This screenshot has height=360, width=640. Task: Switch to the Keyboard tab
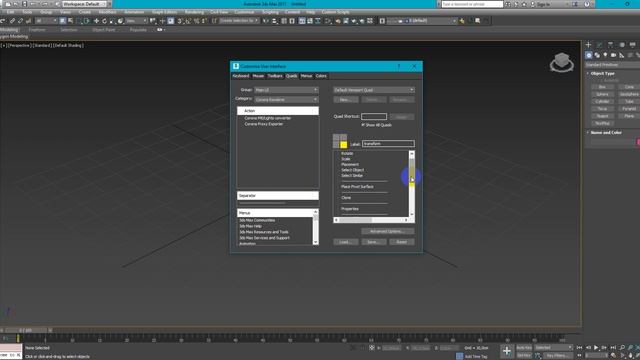click(241, 76)
